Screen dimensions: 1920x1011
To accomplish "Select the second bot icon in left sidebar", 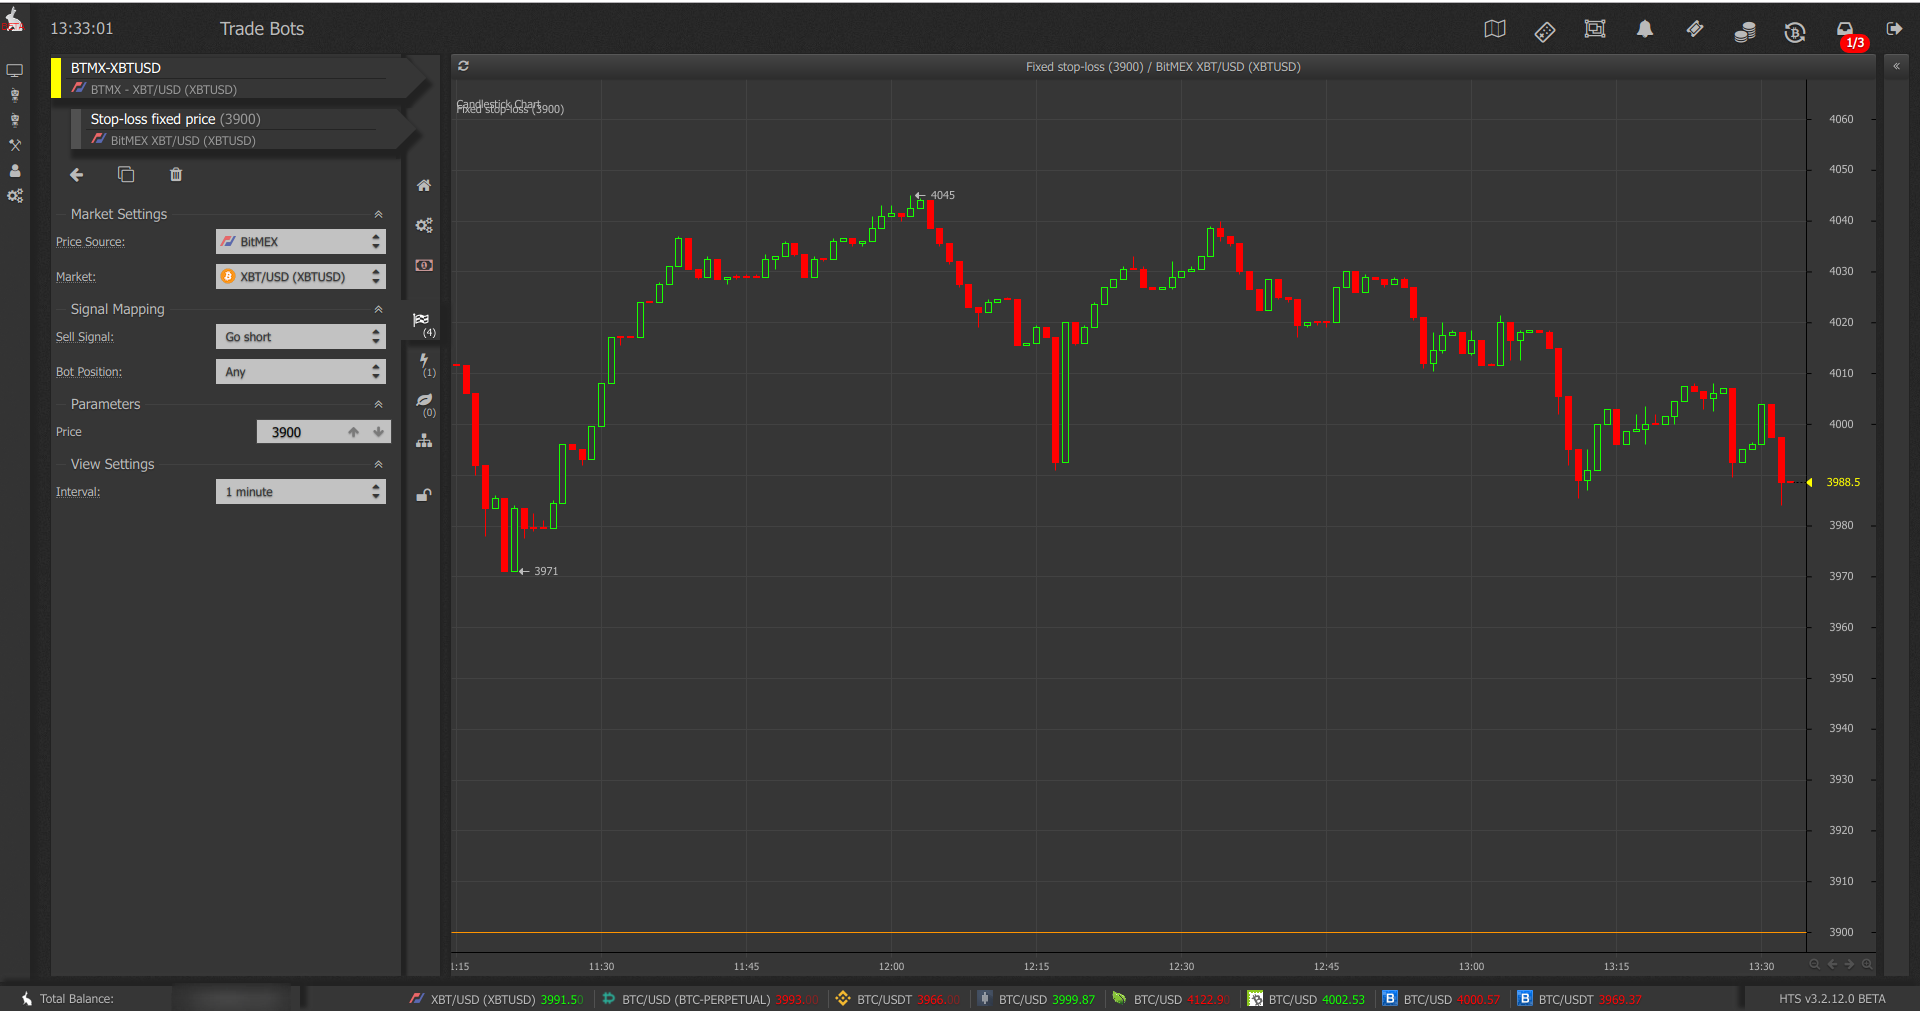I will point(14,120).
